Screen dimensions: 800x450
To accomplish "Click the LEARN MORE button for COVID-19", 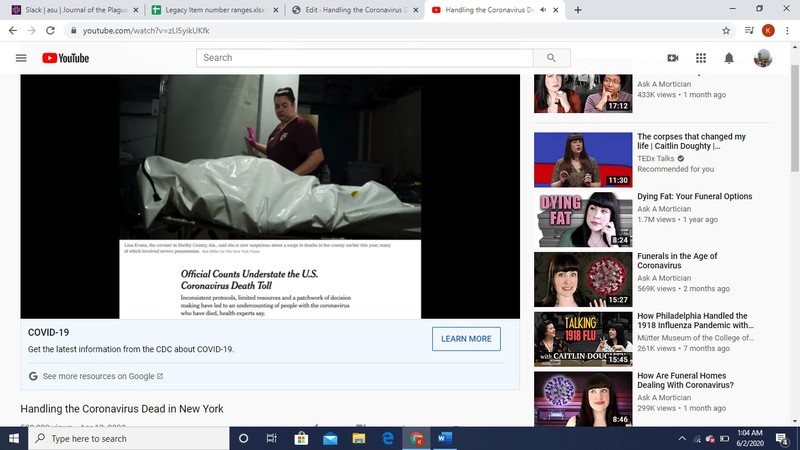I will 466,339.
